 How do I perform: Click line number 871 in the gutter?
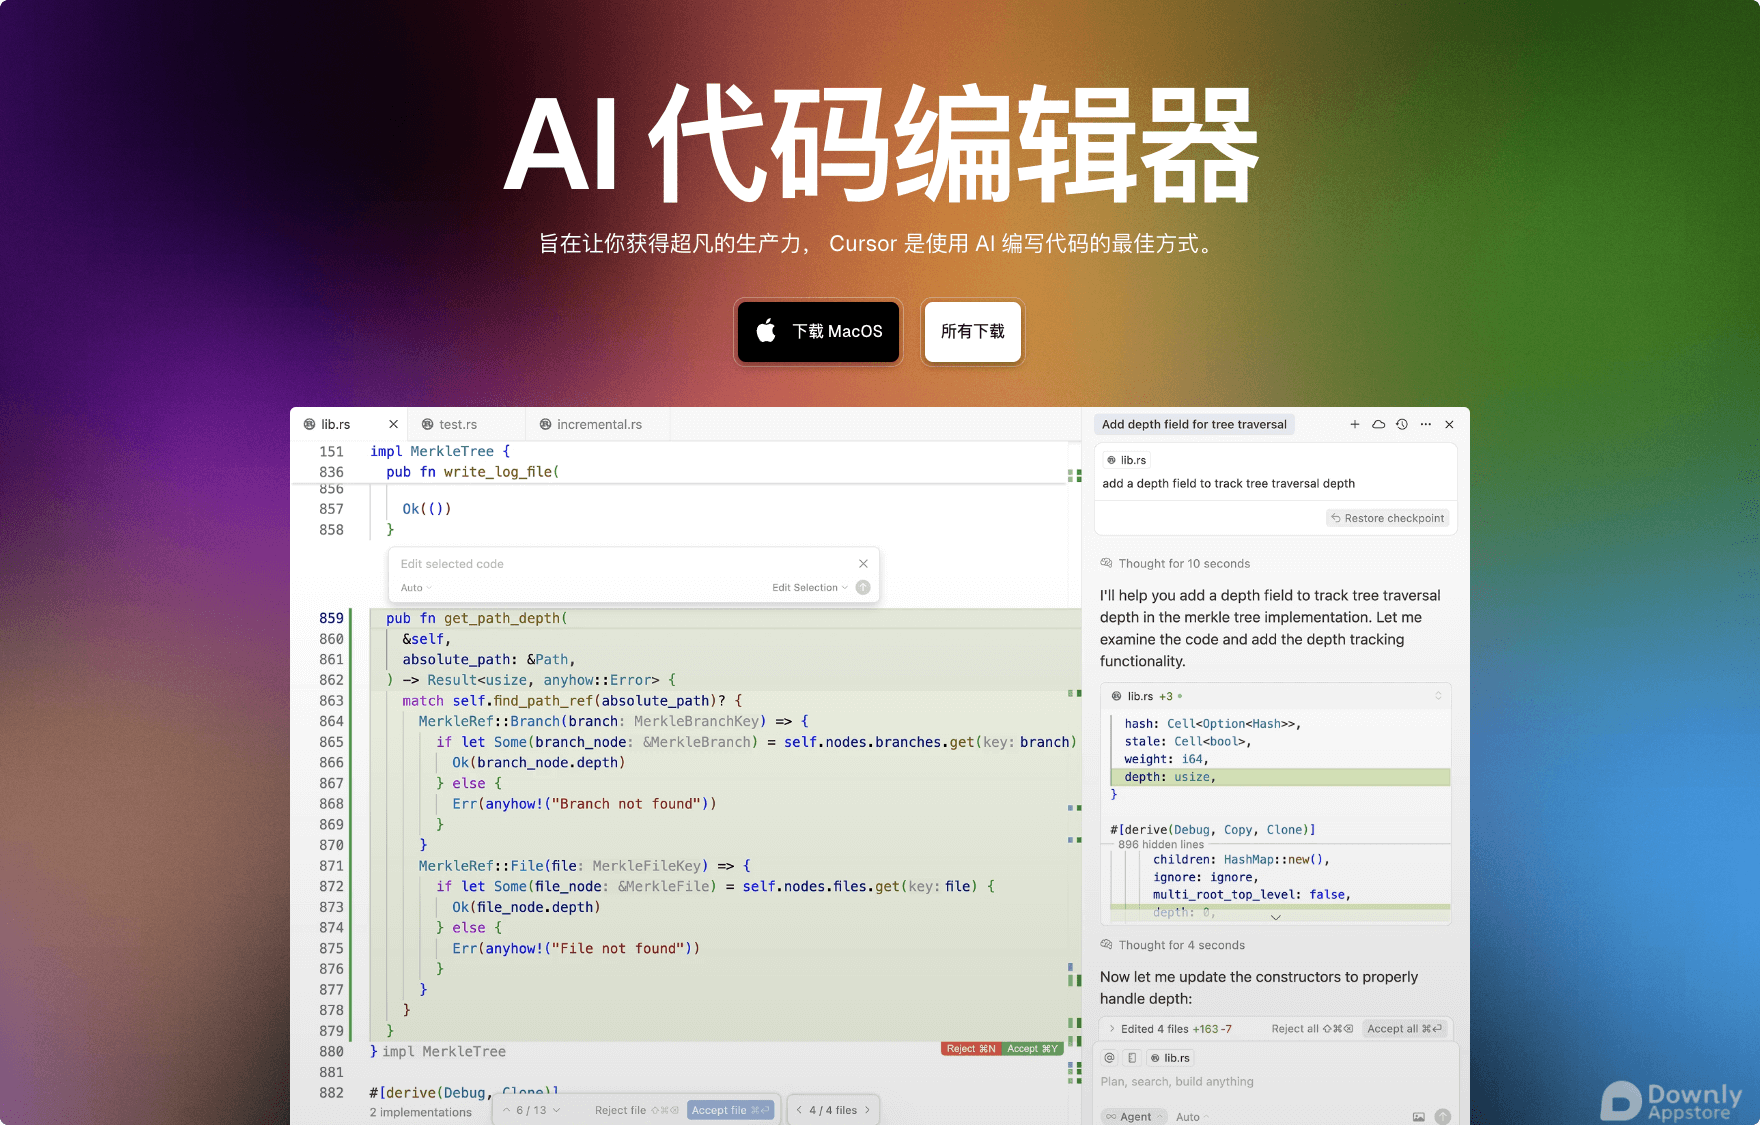(x=331, y=865)
